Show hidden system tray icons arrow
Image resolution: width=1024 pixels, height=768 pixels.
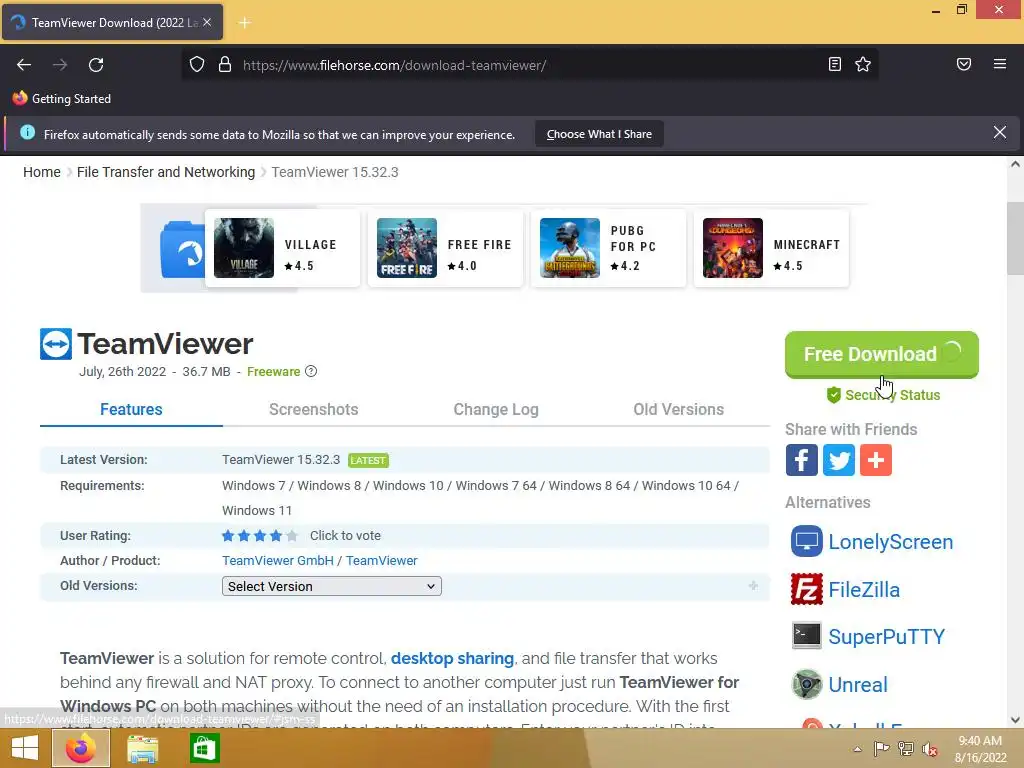857,749
